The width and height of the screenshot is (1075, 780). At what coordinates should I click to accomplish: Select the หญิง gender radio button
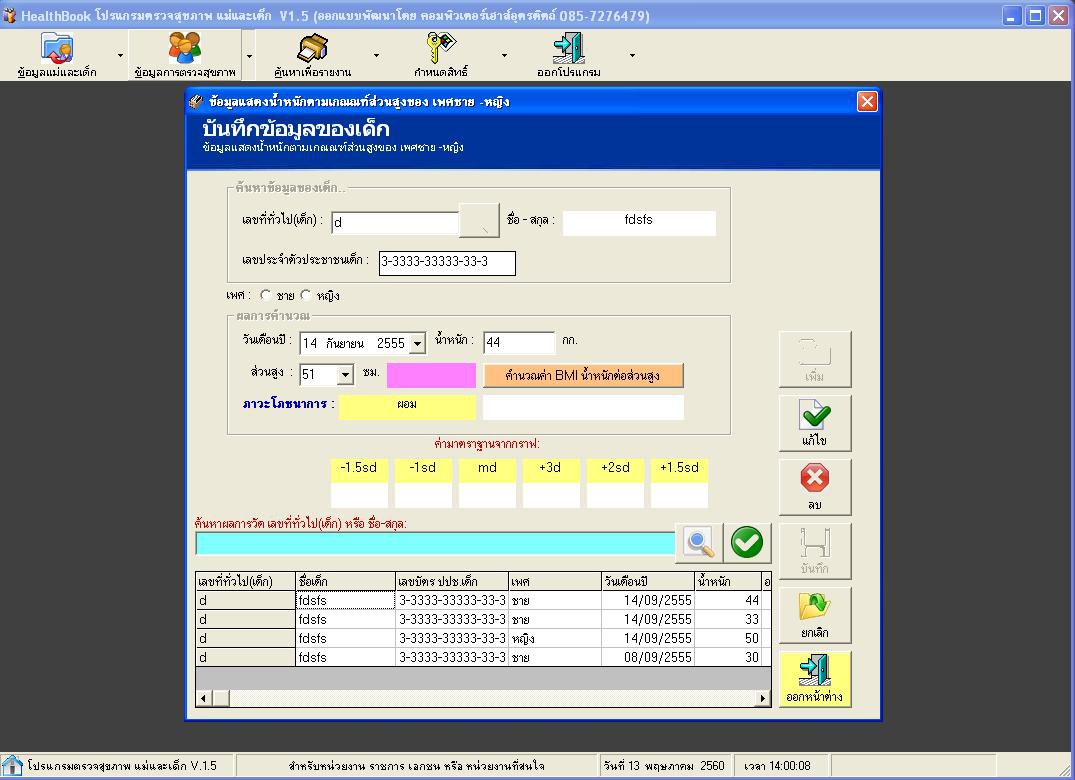(x=306, y=296)
